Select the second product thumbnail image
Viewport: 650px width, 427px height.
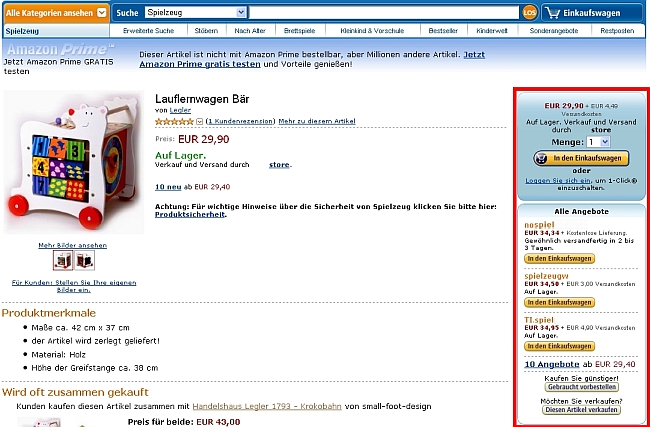85,260
